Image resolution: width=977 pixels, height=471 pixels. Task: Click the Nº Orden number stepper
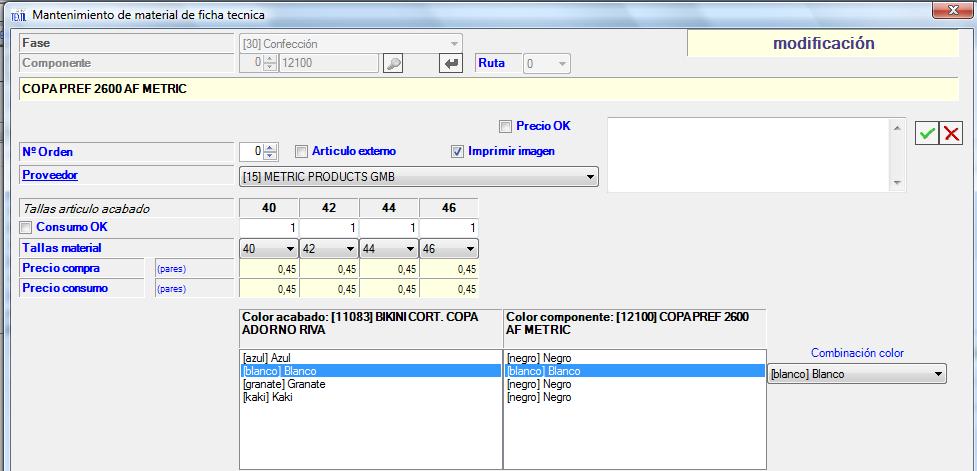[269, 151]
